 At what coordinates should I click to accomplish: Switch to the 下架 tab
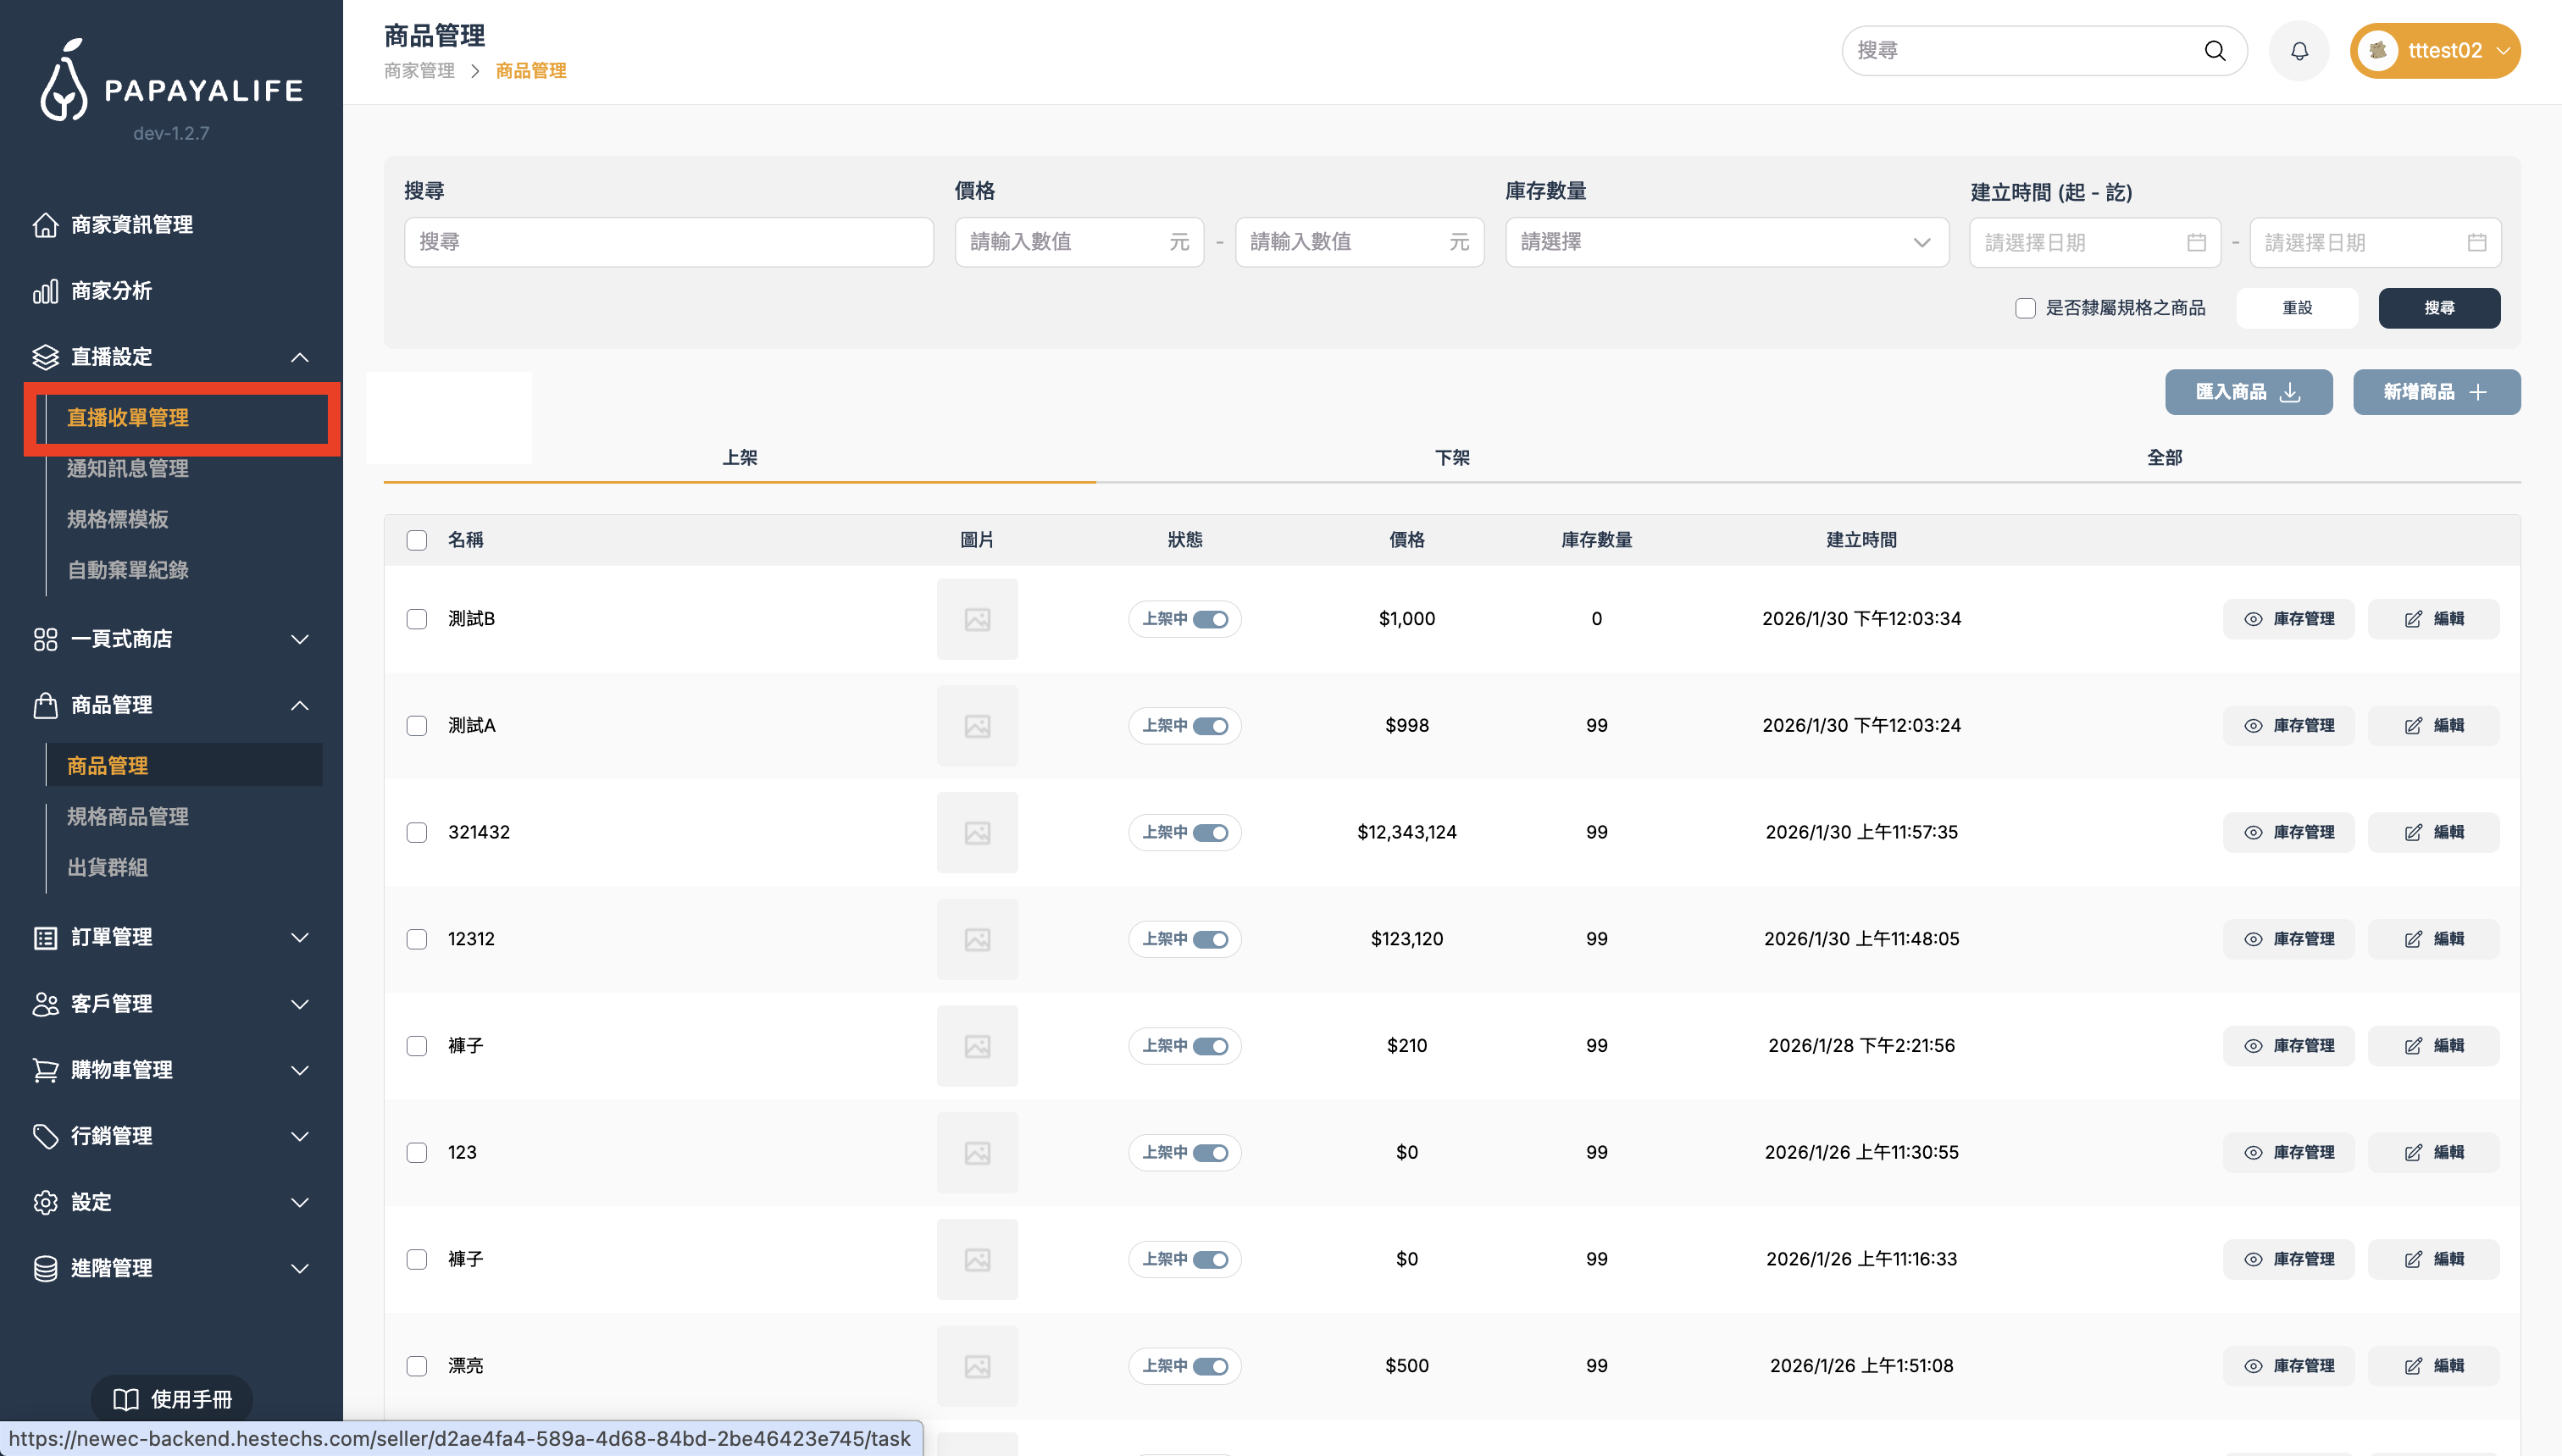click(x=1452, y=458)
